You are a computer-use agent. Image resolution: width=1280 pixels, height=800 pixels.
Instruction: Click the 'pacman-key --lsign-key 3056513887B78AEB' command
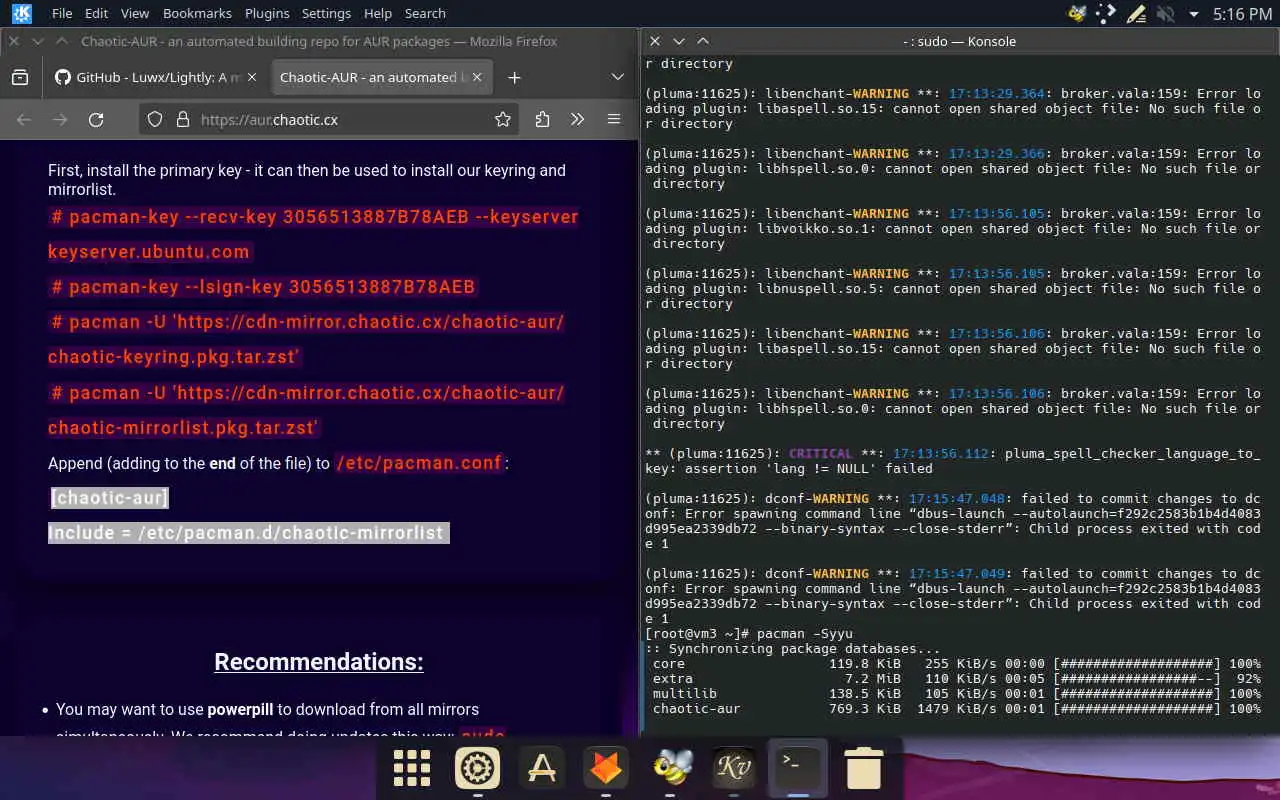(x=264, y=287)
